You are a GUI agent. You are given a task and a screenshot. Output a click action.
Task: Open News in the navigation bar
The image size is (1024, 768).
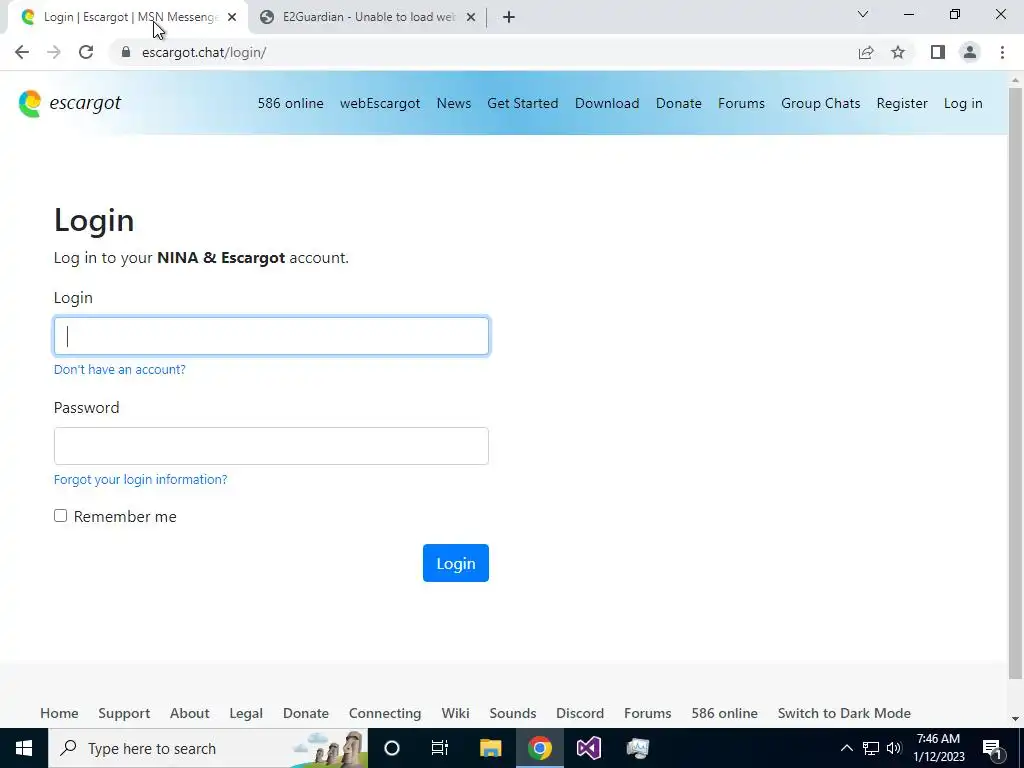[x=454, y=103]
